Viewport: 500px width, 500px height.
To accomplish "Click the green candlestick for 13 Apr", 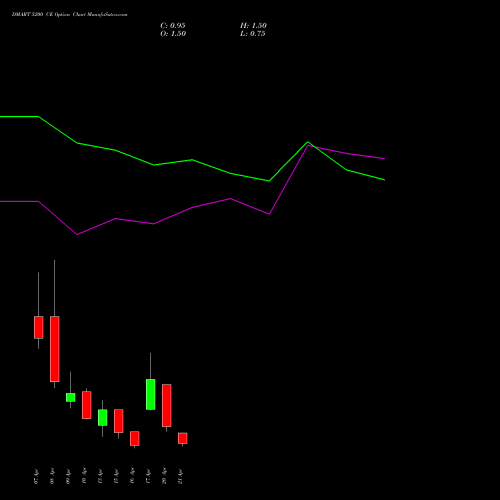I will 103,417.
